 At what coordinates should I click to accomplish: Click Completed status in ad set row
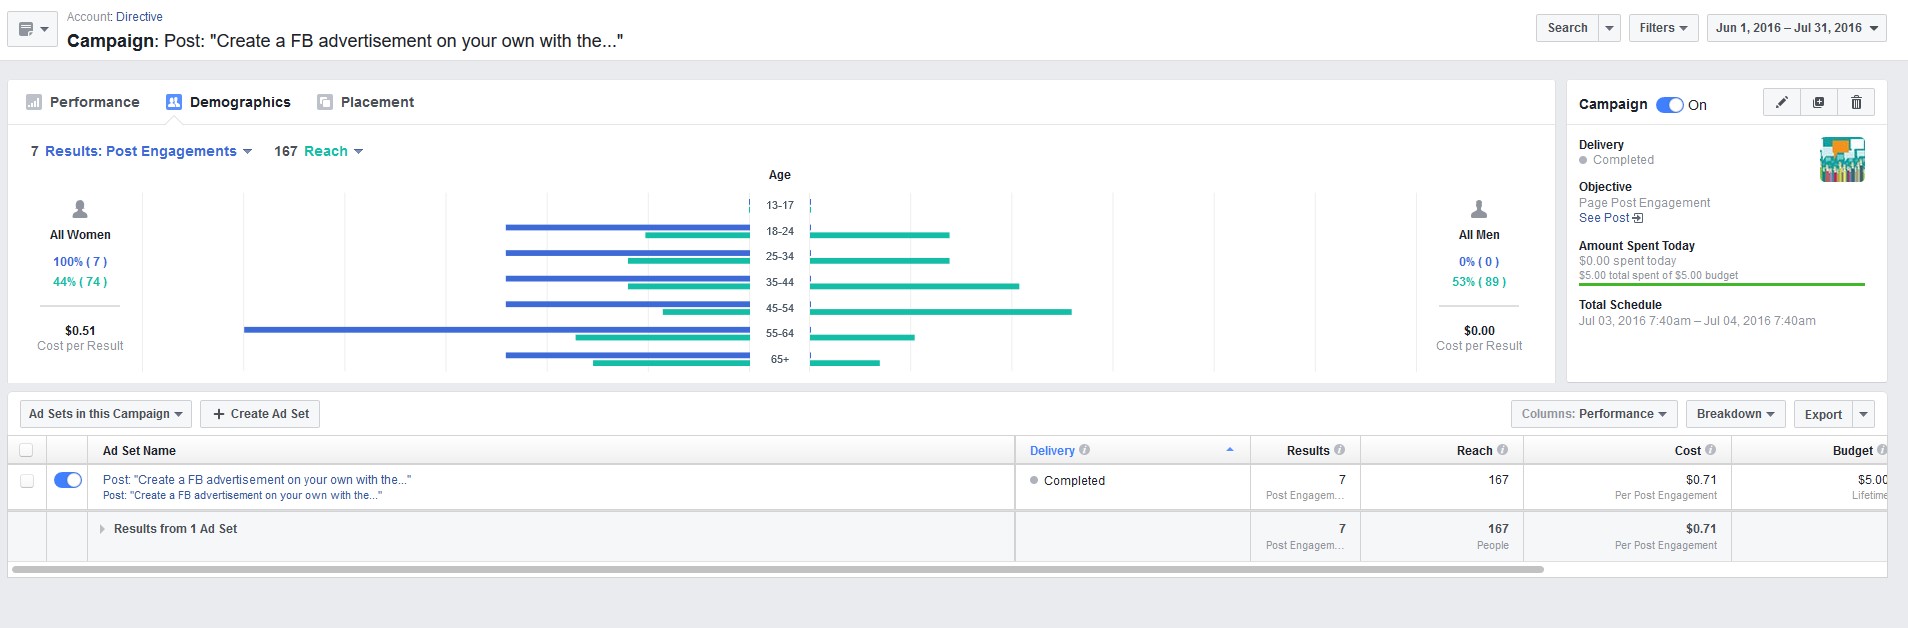(1074, 481)
